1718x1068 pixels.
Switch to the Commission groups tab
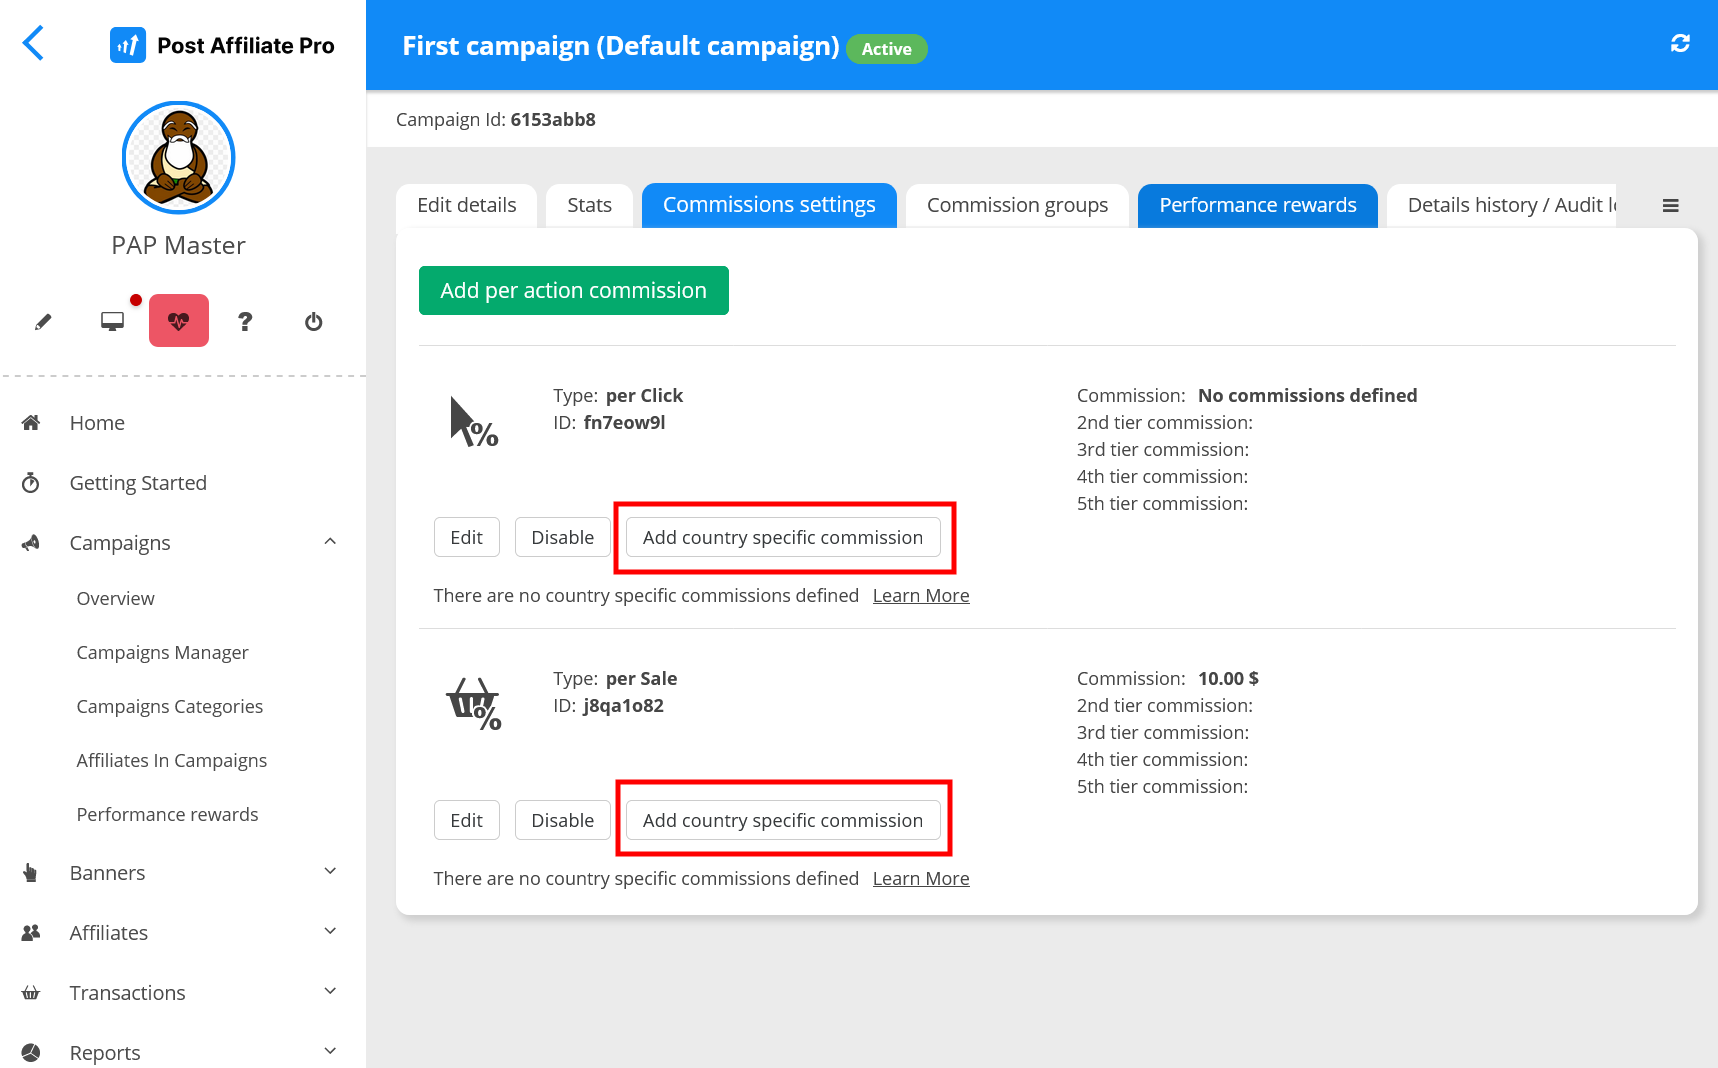click(1017, 206)
